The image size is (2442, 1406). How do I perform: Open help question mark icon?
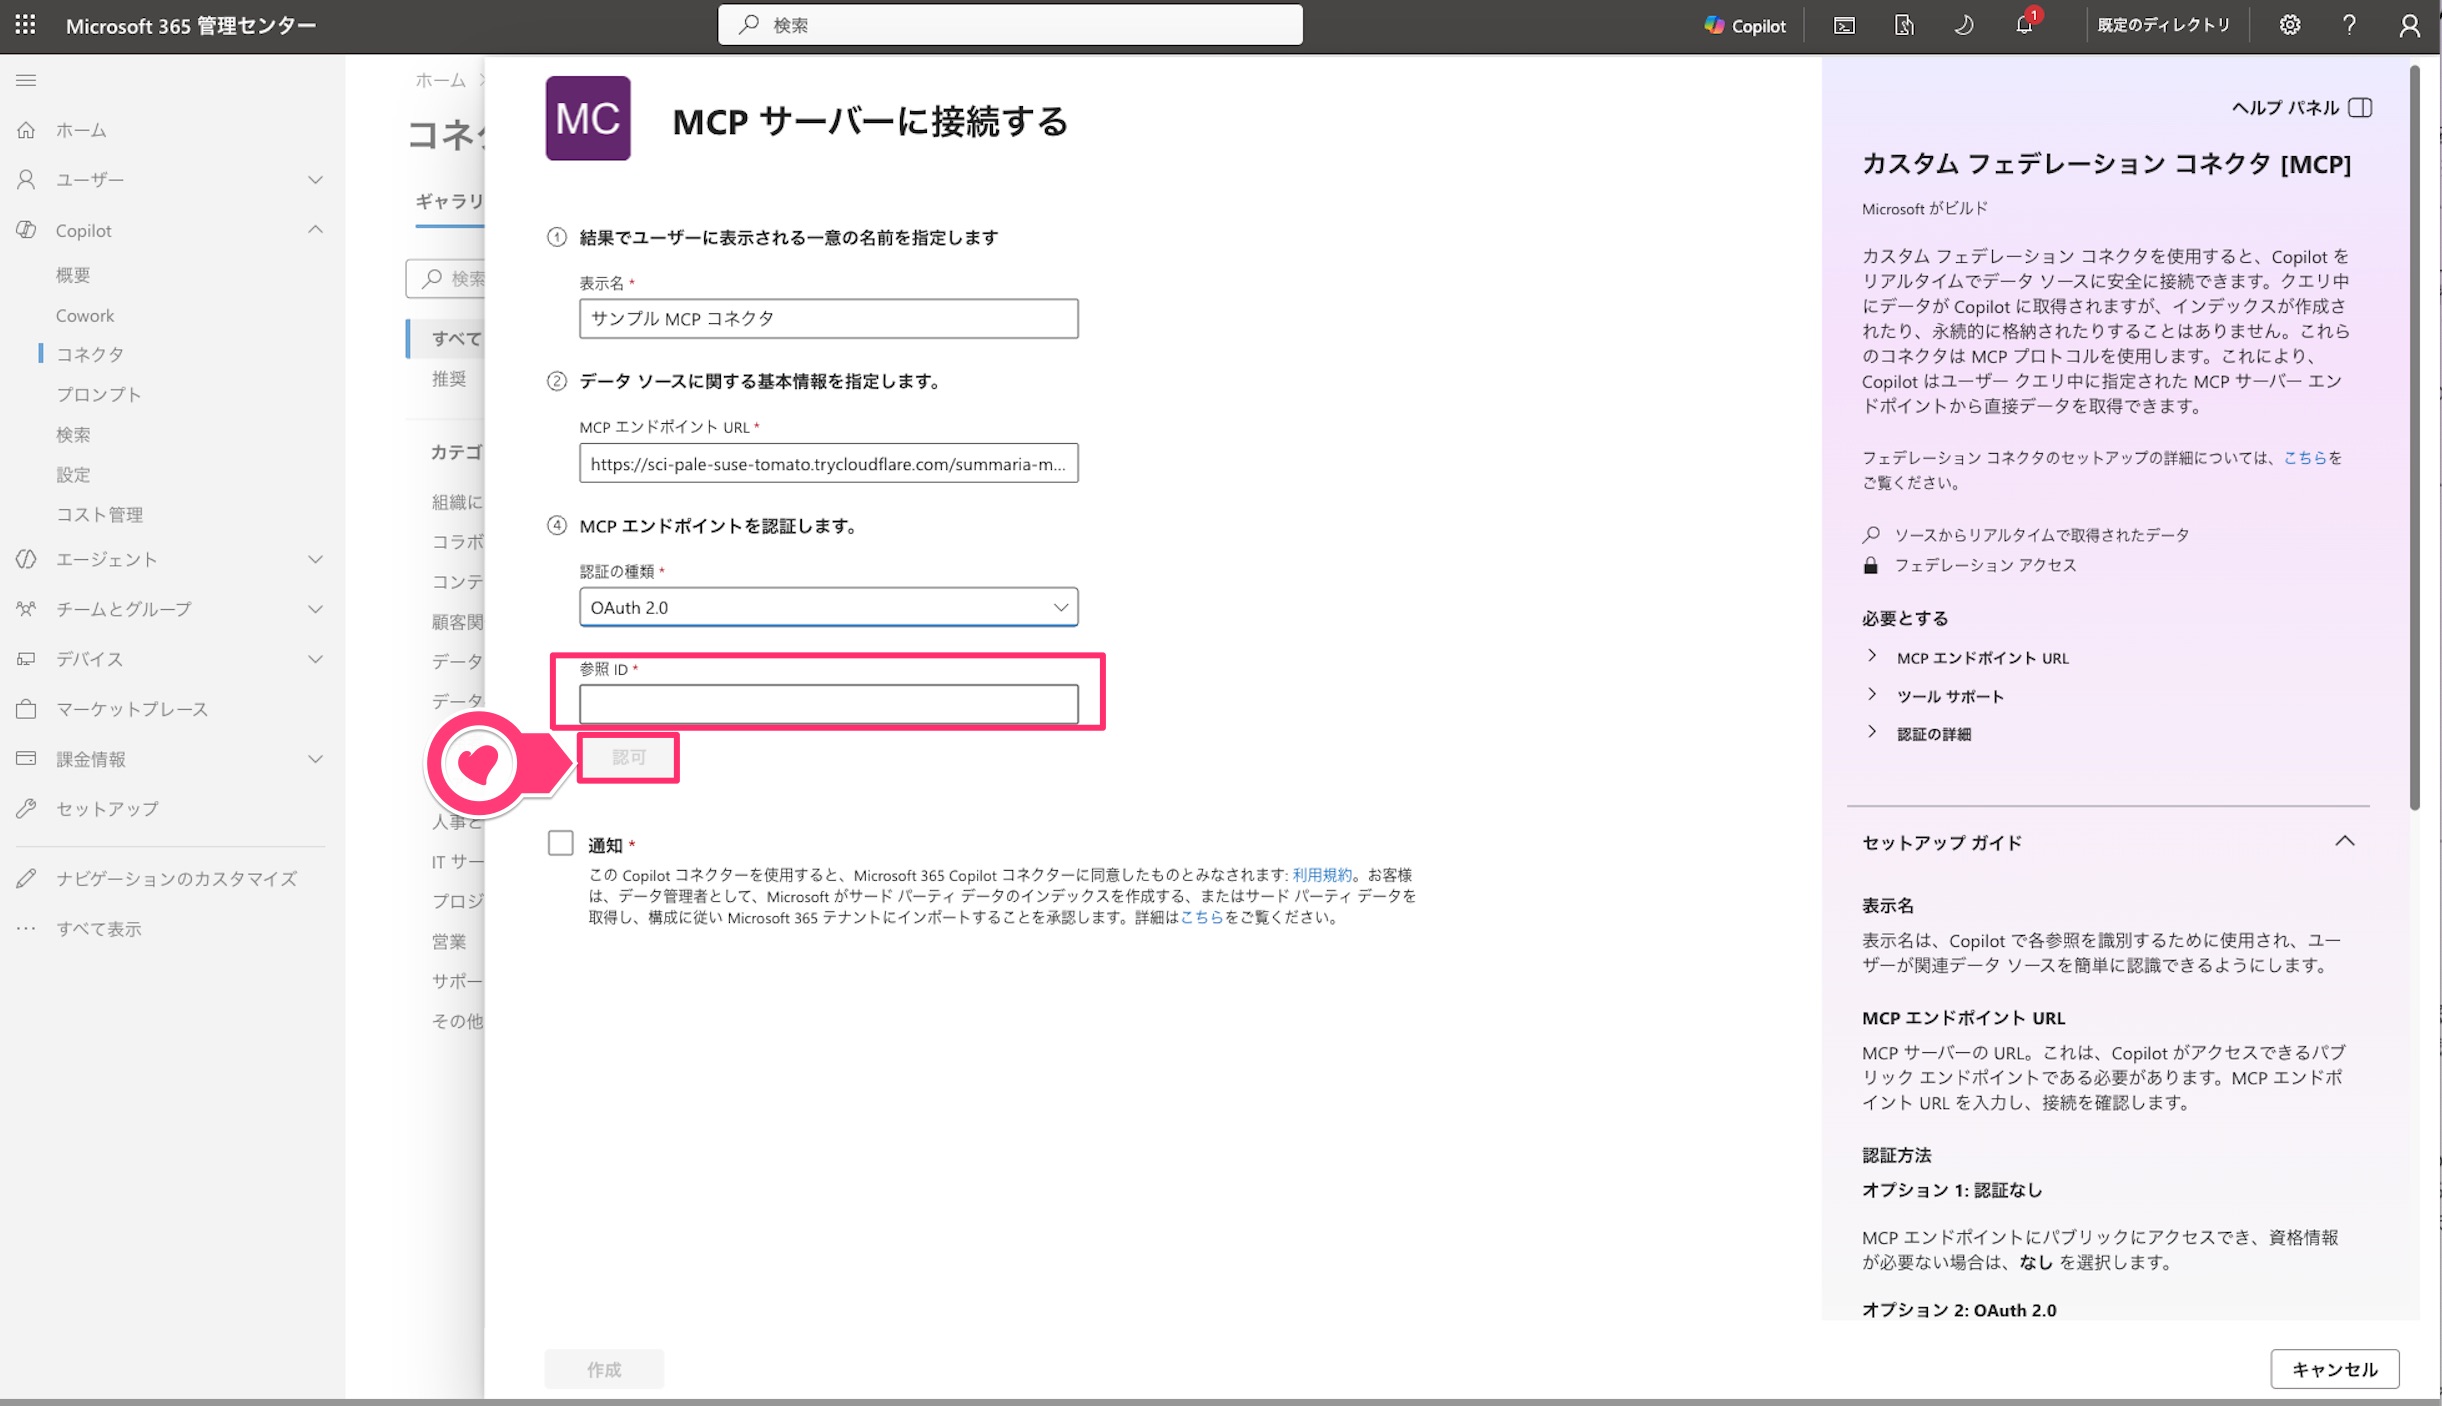(2349, 26)
